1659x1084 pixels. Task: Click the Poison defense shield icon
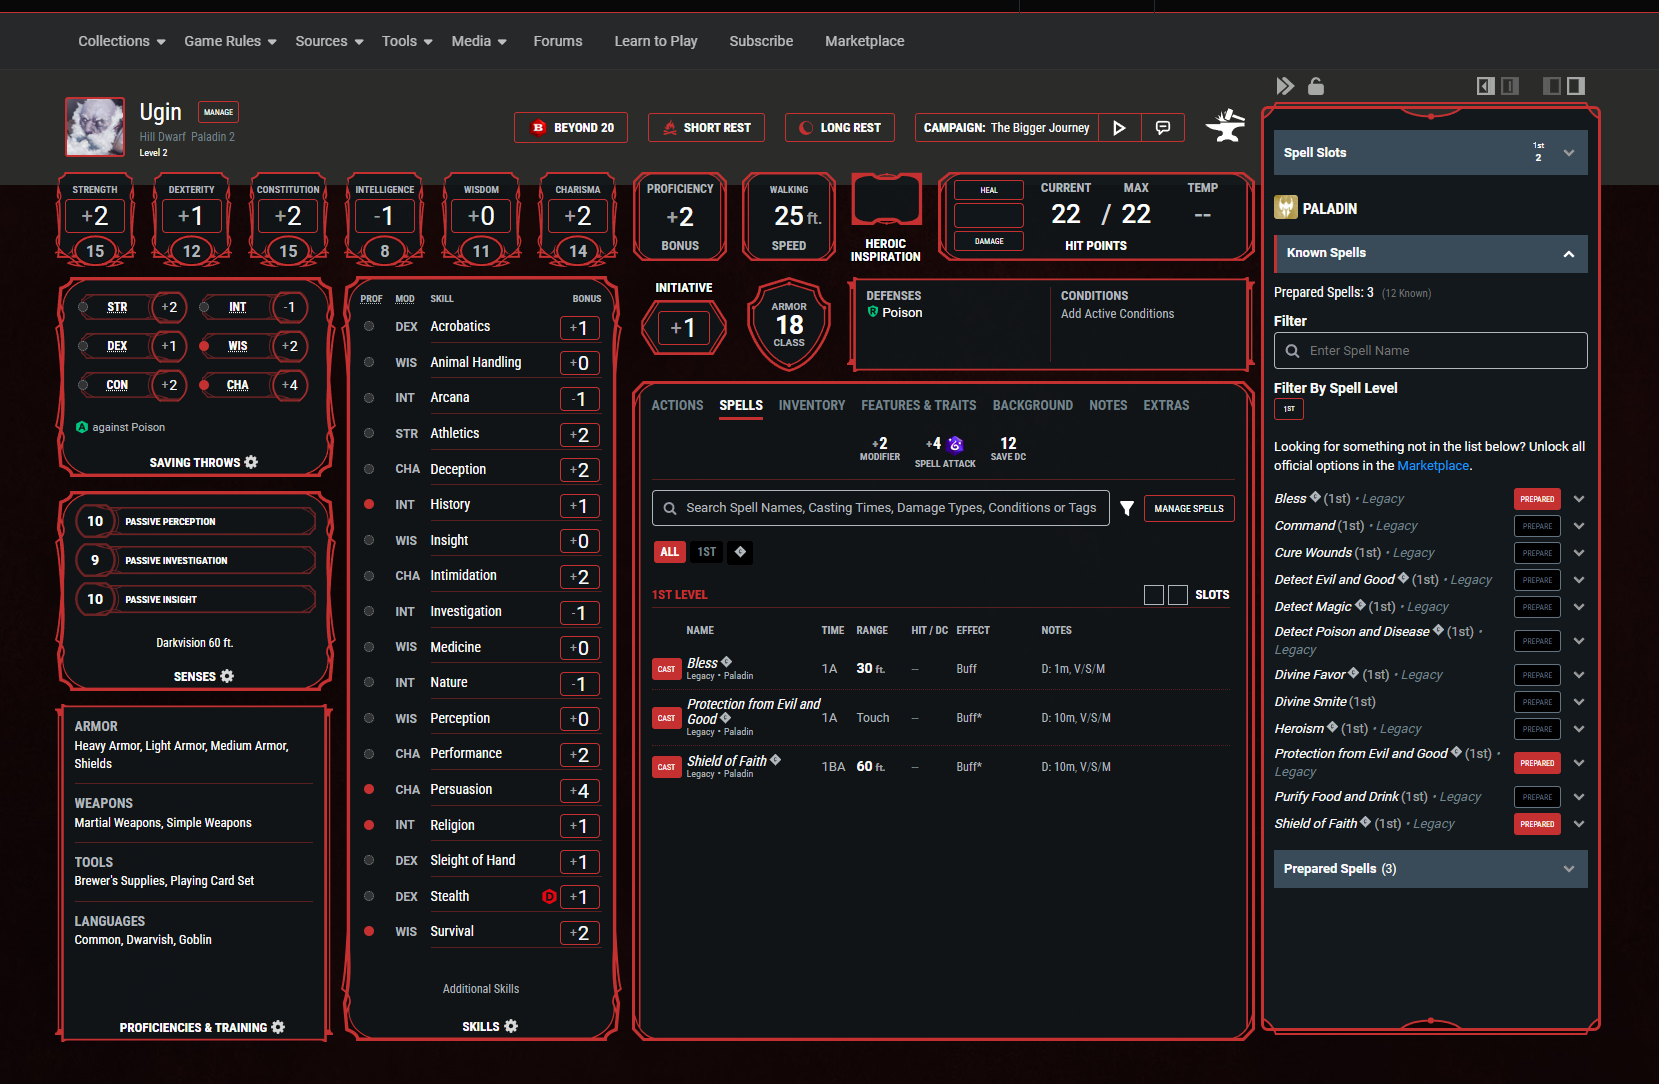point(873,313)
